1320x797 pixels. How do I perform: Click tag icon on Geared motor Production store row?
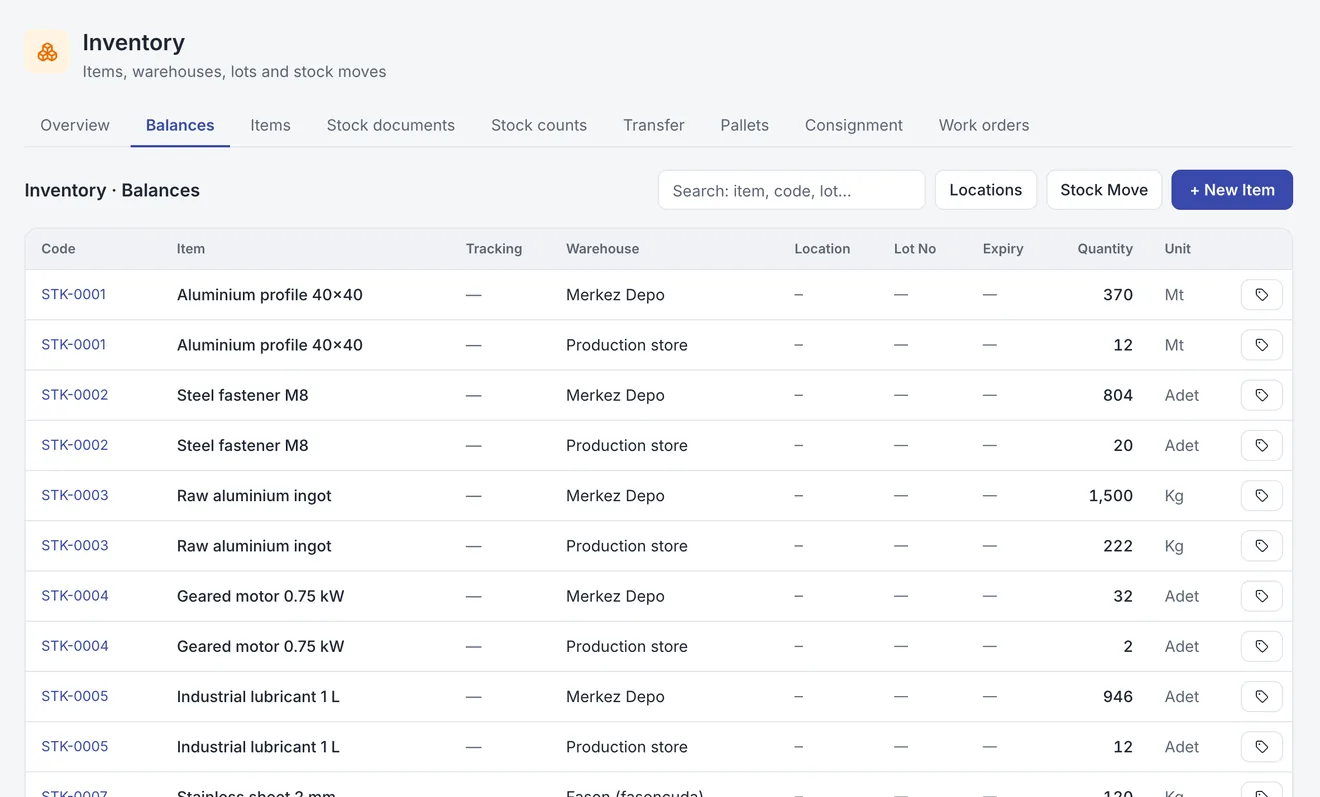click(1261, 646)
